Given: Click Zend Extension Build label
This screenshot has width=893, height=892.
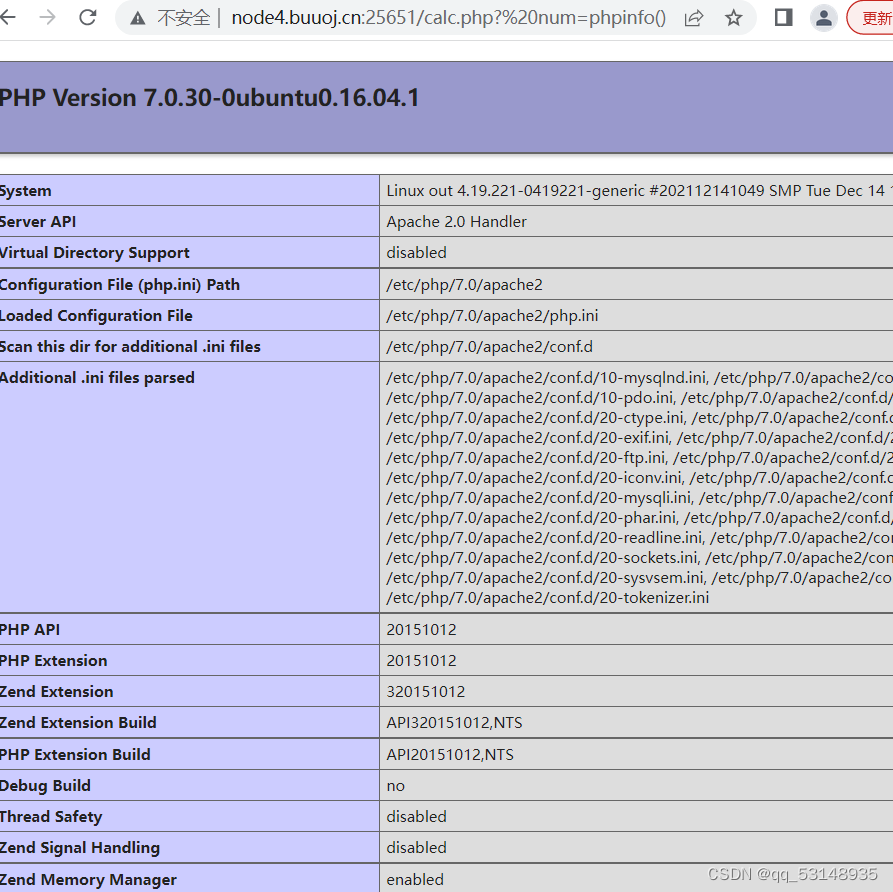Looking at the screenshot, I should pyautogui.click(x=78, y=722).
